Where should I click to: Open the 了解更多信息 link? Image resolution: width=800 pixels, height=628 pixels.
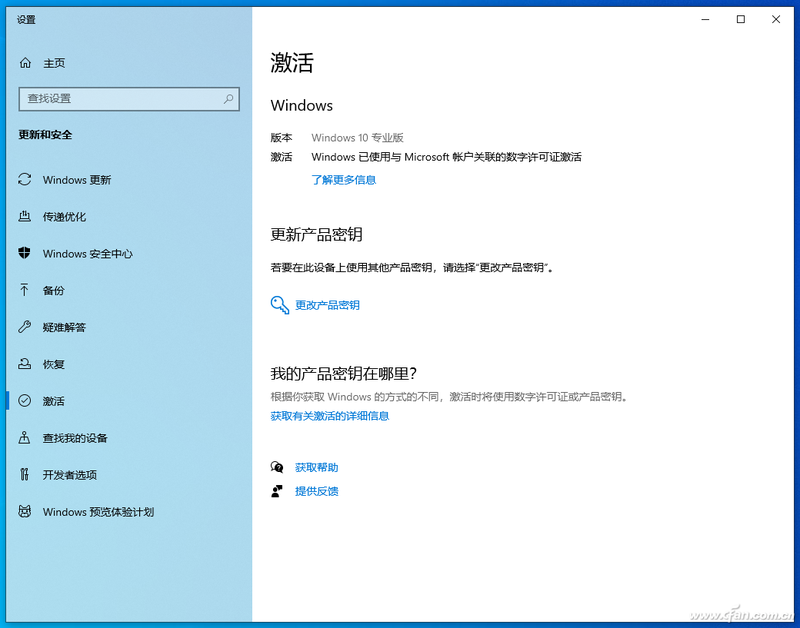344,180
